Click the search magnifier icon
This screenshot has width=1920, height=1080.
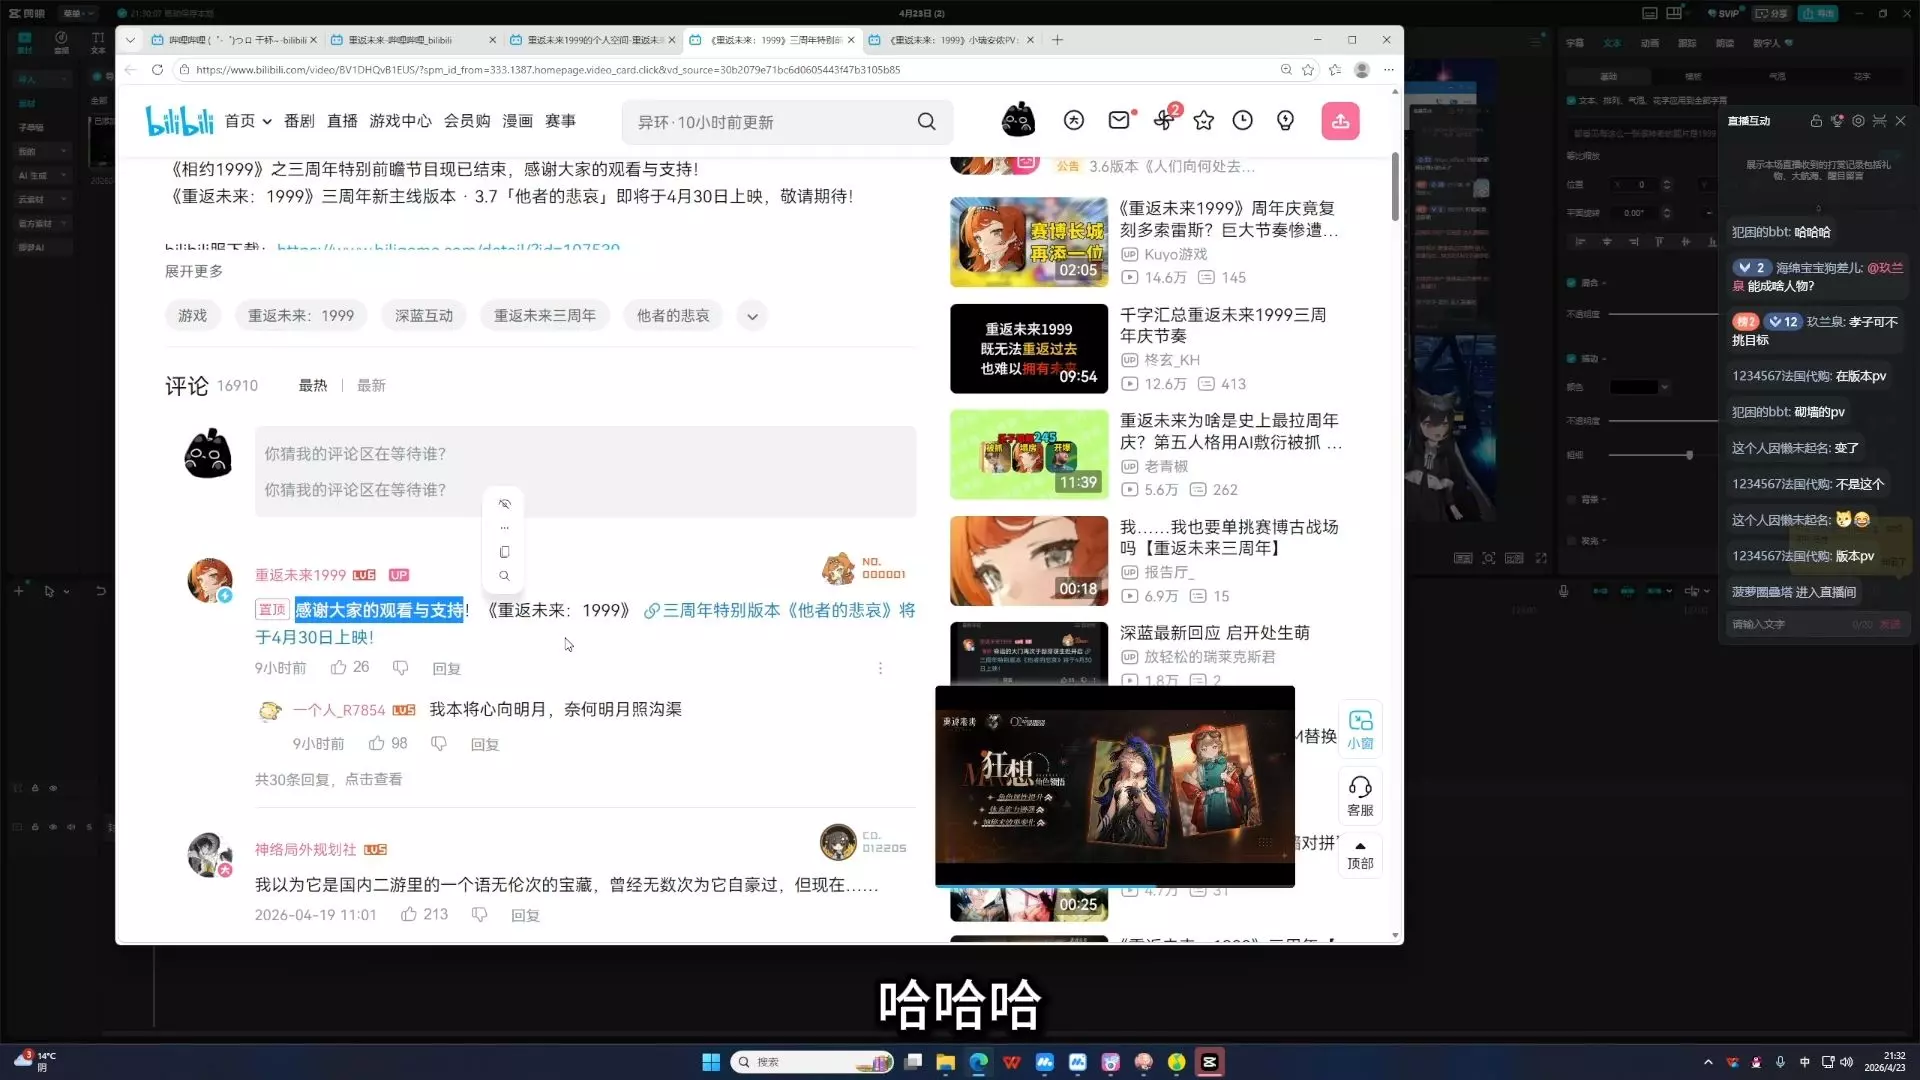(926, 121)
